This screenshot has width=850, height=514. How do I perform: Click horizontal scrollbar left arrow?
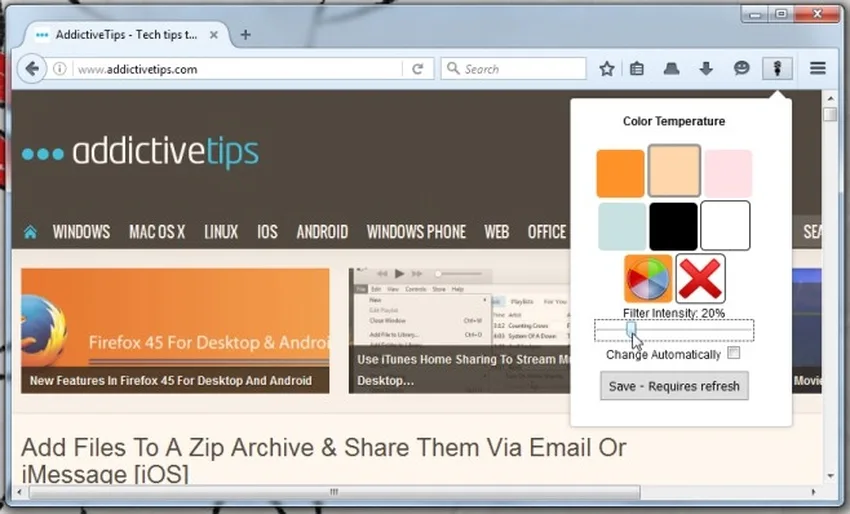20,492
